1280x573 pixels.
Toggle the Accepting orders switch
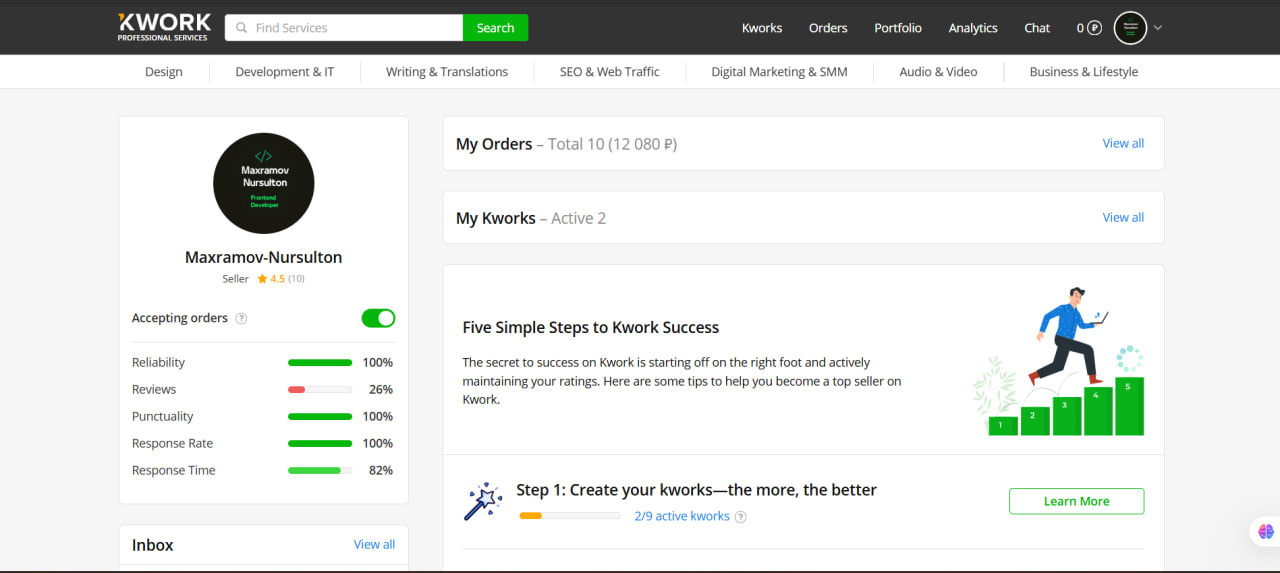point(378,318)
